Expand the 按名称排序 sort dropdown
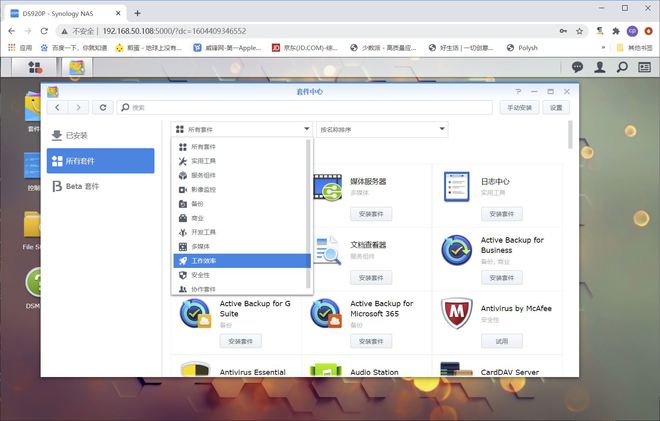This screenshot has width=660, height=421. click(x=382, y=129)
